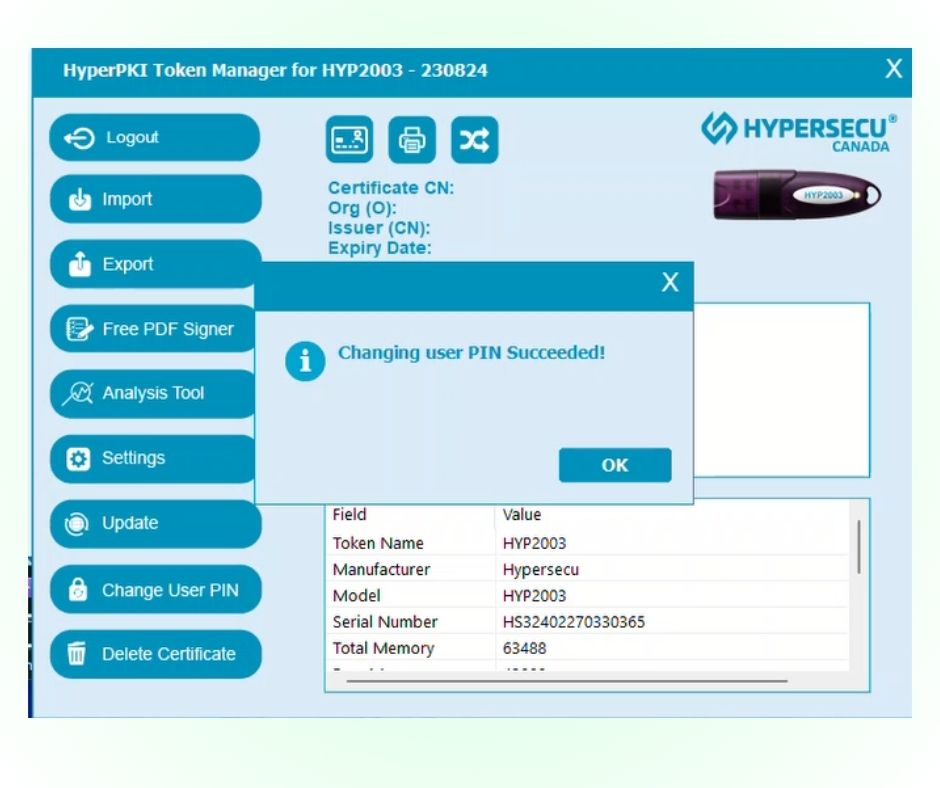Screen dimensions: 940x788
Task: Click the value 'Hypersecu'
Action: click(x=541, y=569)
